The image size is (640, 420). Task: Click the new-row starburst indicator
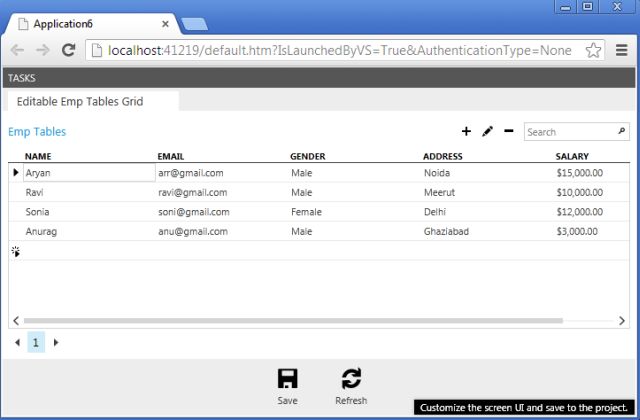pos(16,251)
